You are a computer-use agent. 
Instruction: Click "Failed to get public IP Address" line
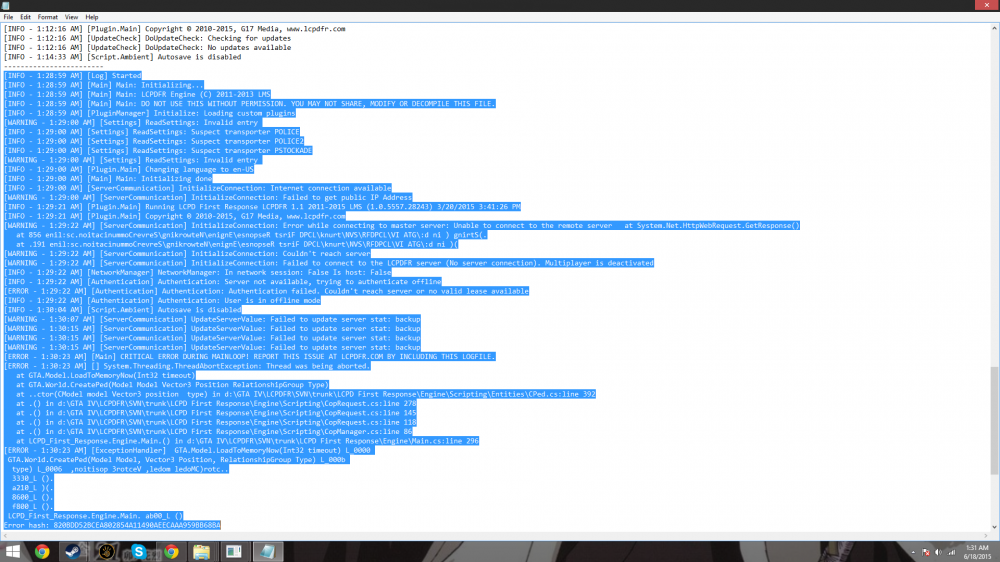pos(208,197)
